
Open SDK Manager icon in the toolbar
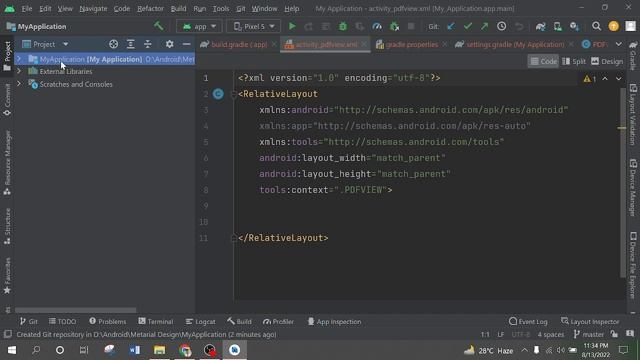click(x=574, y=27)
